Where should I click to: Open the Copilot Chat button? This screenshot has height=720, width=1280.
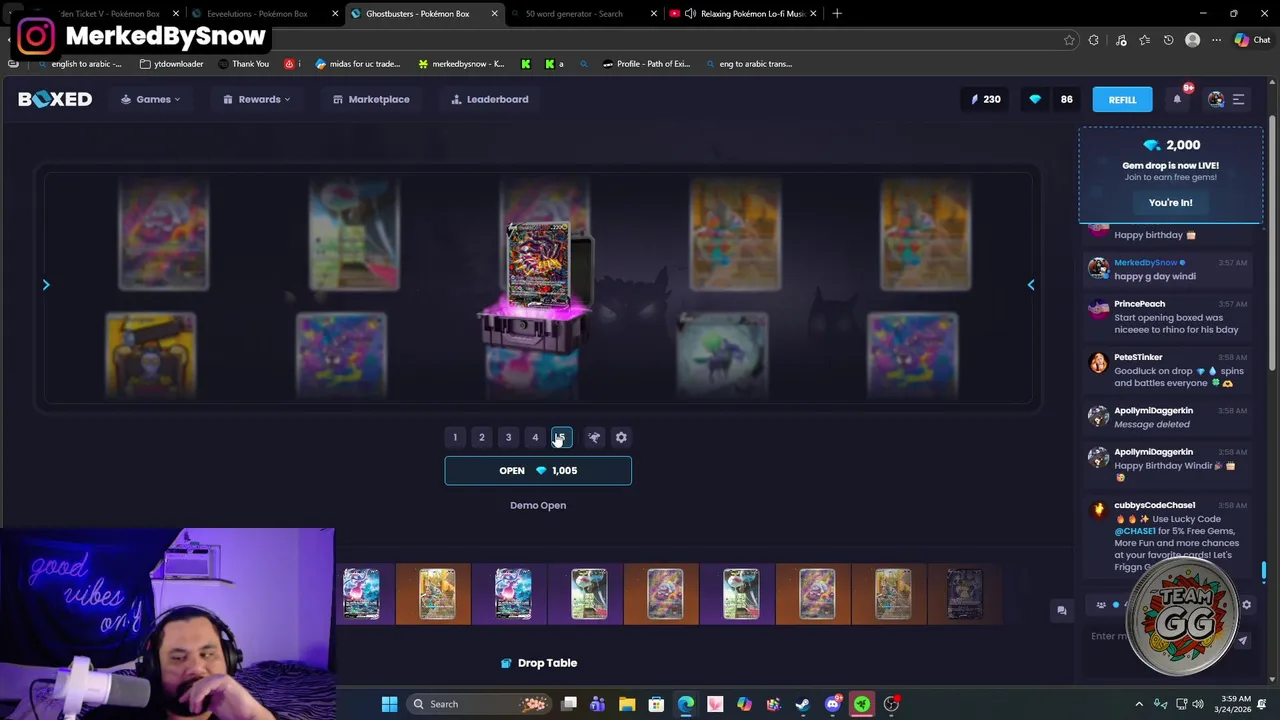point(1252,40)
